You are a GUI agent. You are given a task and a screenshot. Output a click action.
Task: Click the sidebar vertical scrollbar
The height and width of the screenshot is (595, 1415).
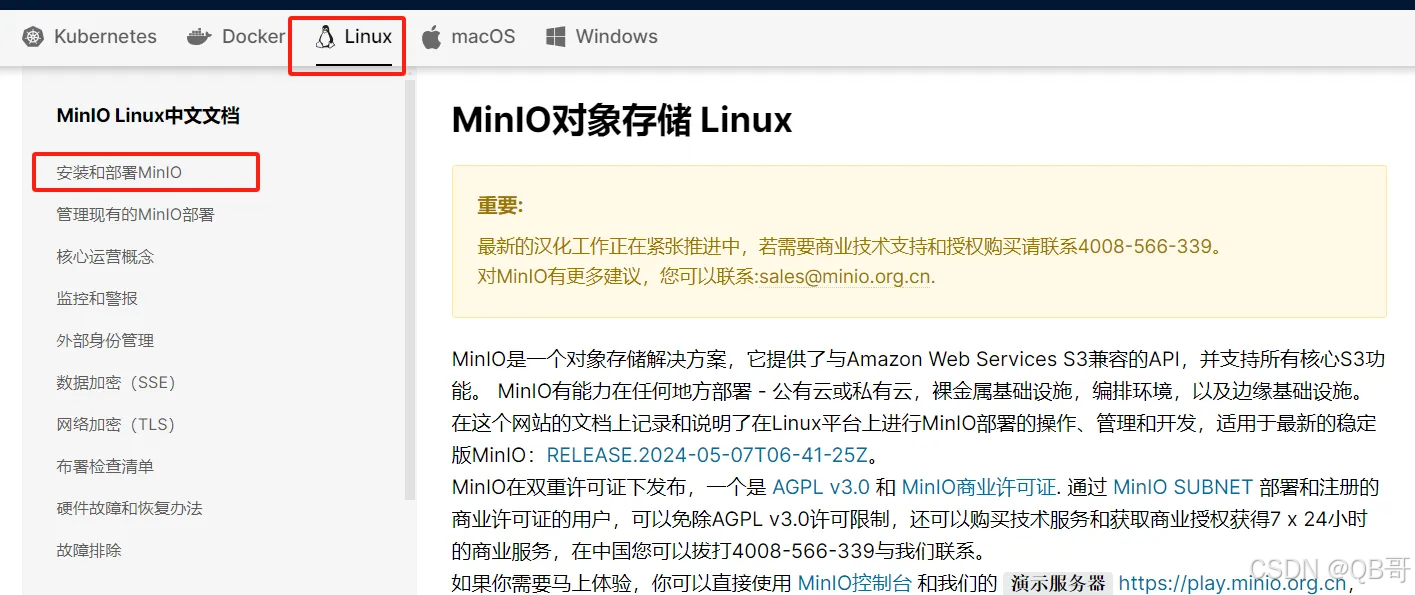tap(409, 290)
